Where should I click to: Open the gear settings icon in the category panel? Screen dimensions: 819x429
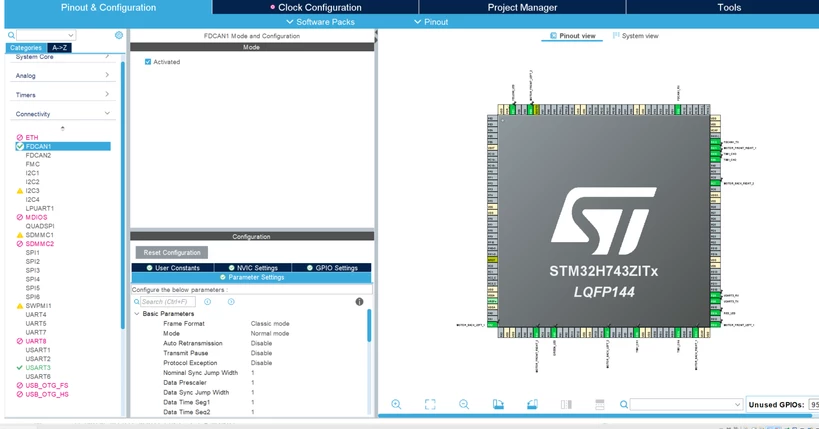(119, 35)
